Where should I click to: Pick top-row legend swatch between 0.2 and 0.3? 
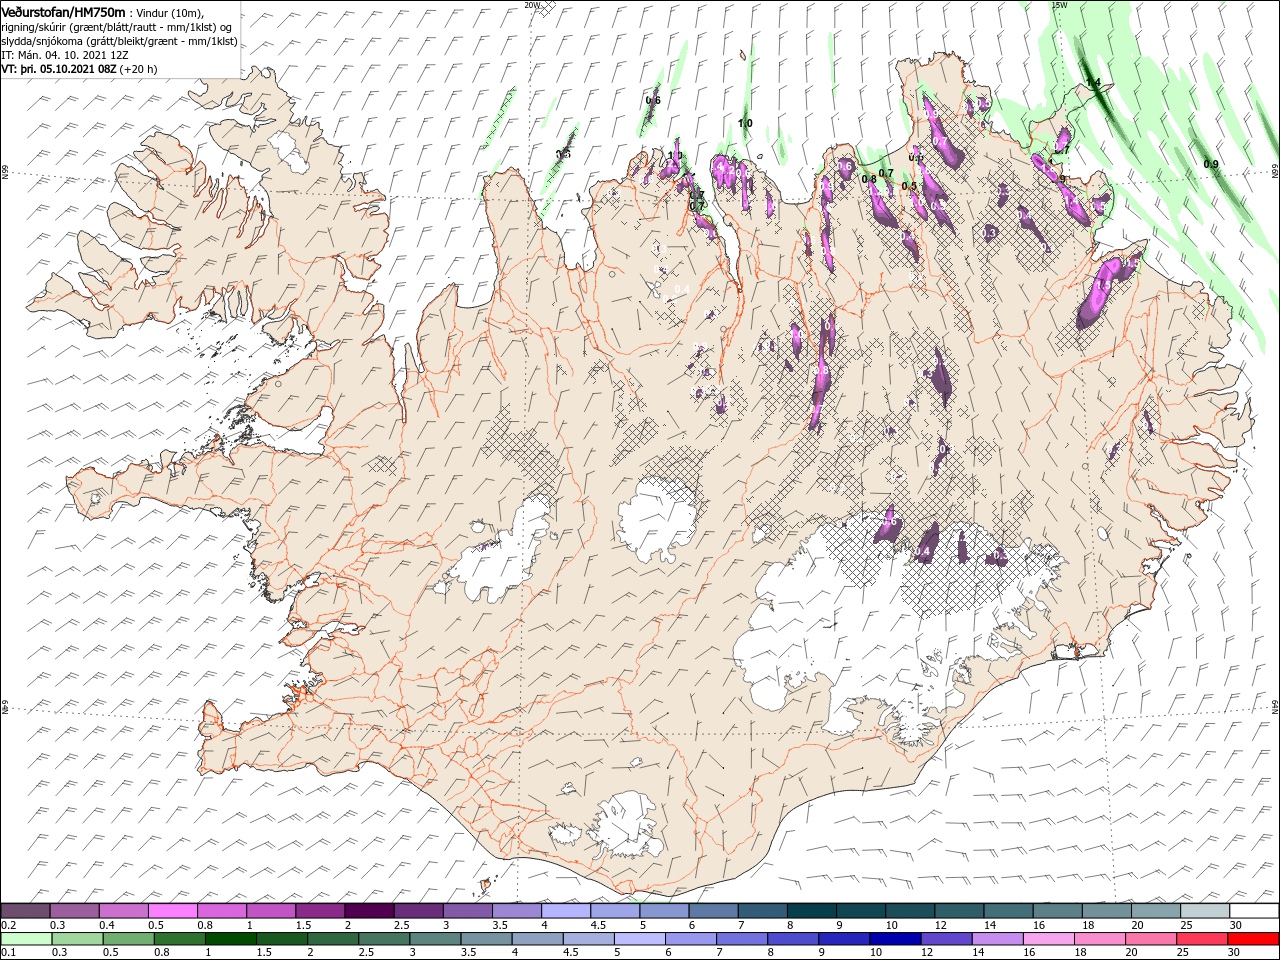pos(25,911)
